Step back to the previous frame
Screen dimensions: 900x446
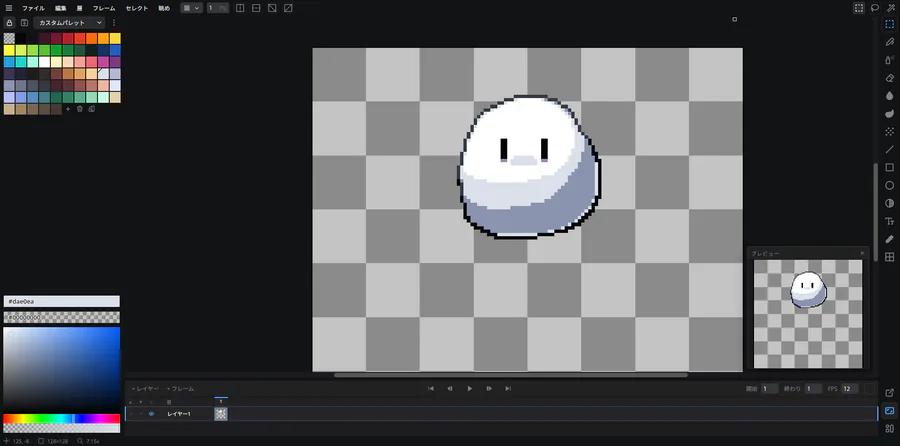click(450, 389)
